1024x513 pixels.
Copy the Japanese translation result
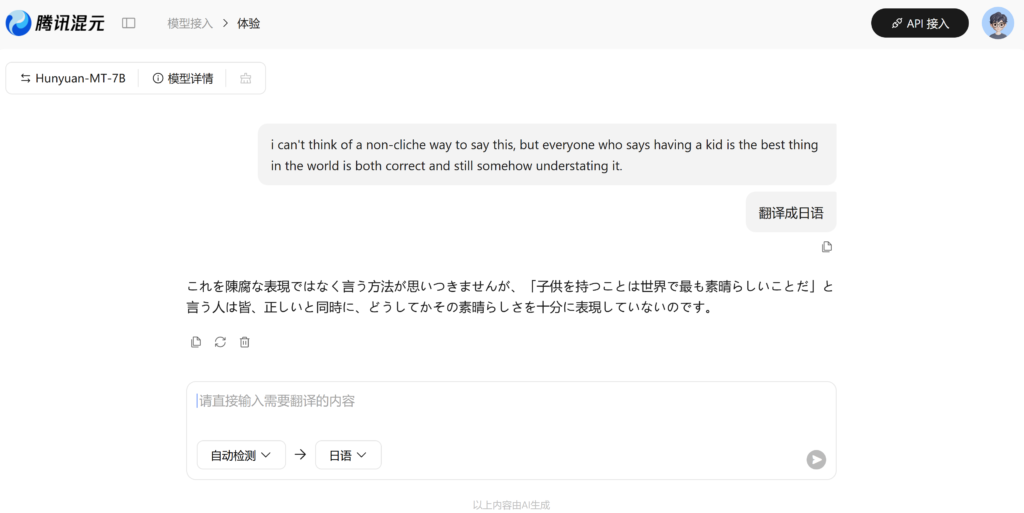coord(196,342)
